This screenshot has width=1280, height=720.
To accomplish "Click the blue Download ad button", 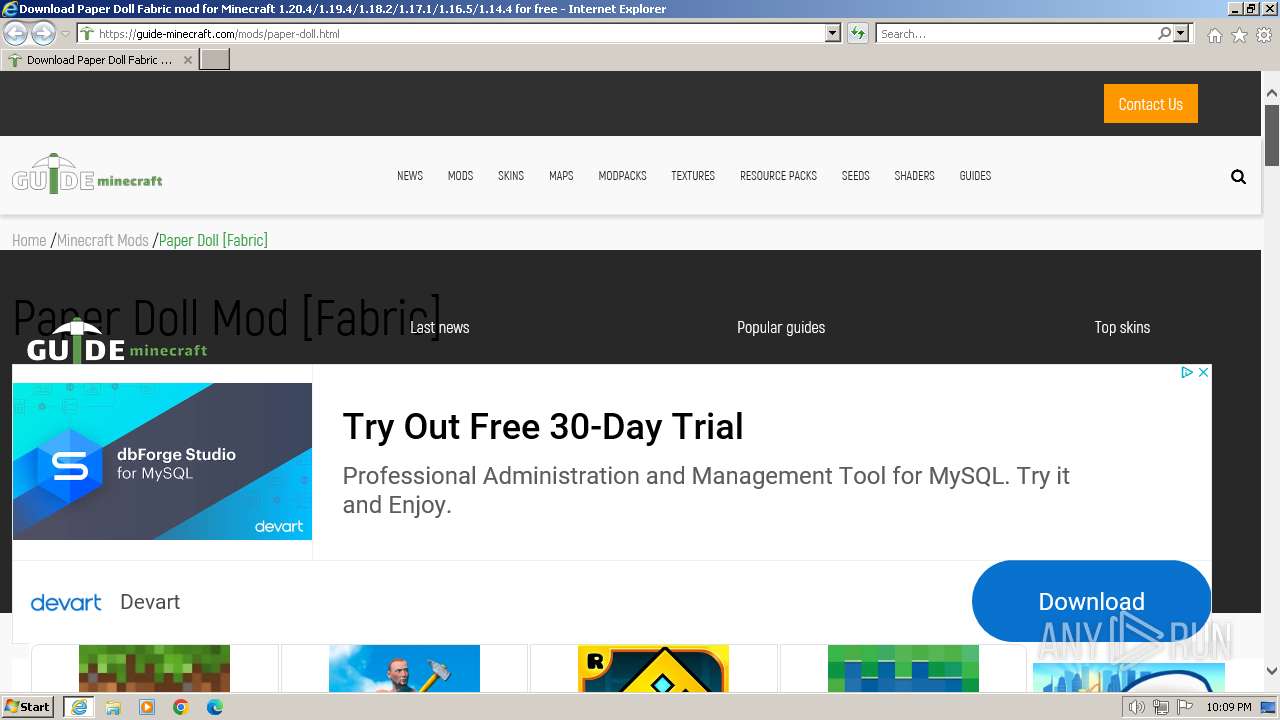I will [1091, 601].
